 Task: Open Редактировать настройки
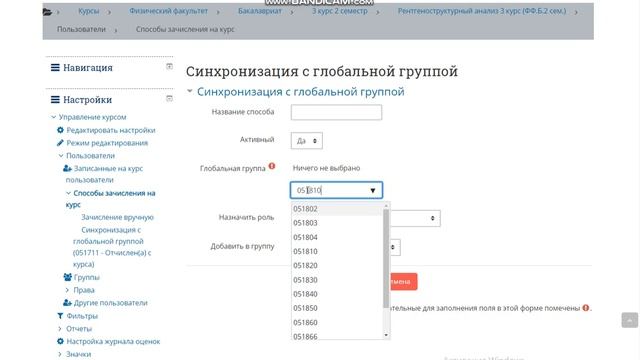click(x=111, y=130)
